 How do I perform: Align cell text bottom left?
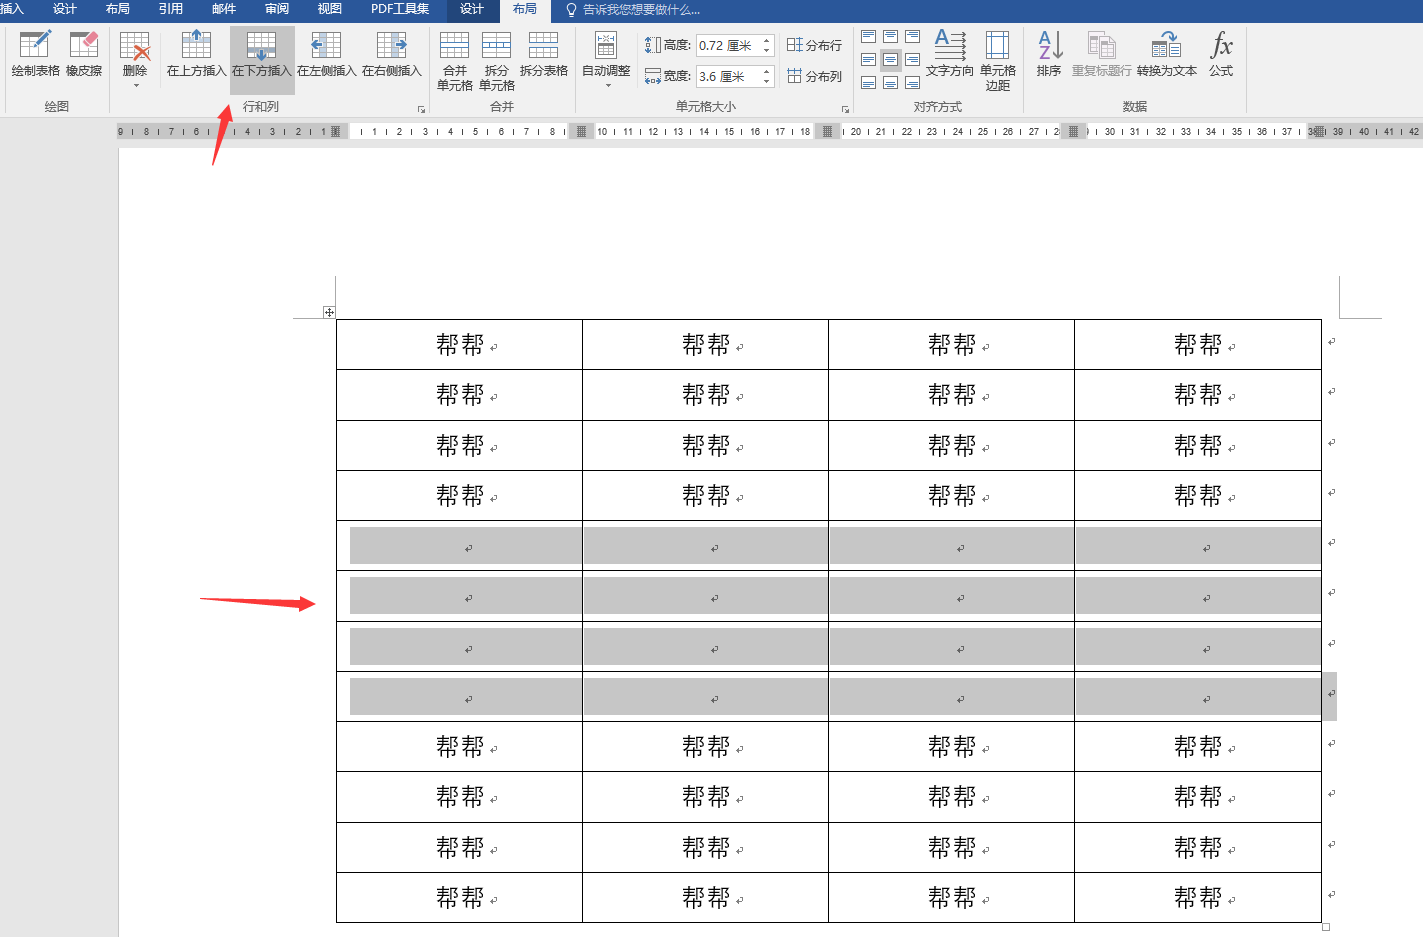868,83
